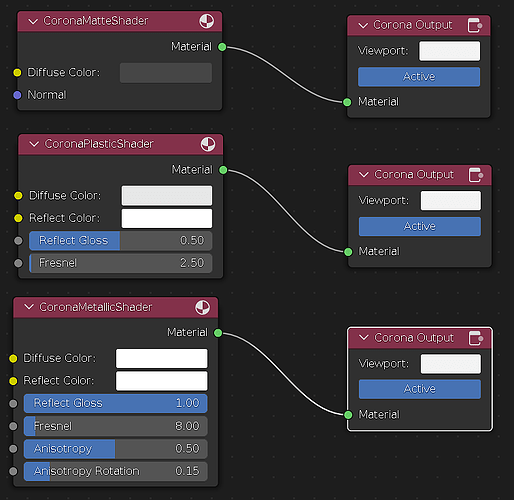This screenshot has width=514, height=500.
Task: Select Corona Output title connected to CoronaMetallicShader
Action: (414, 338)
